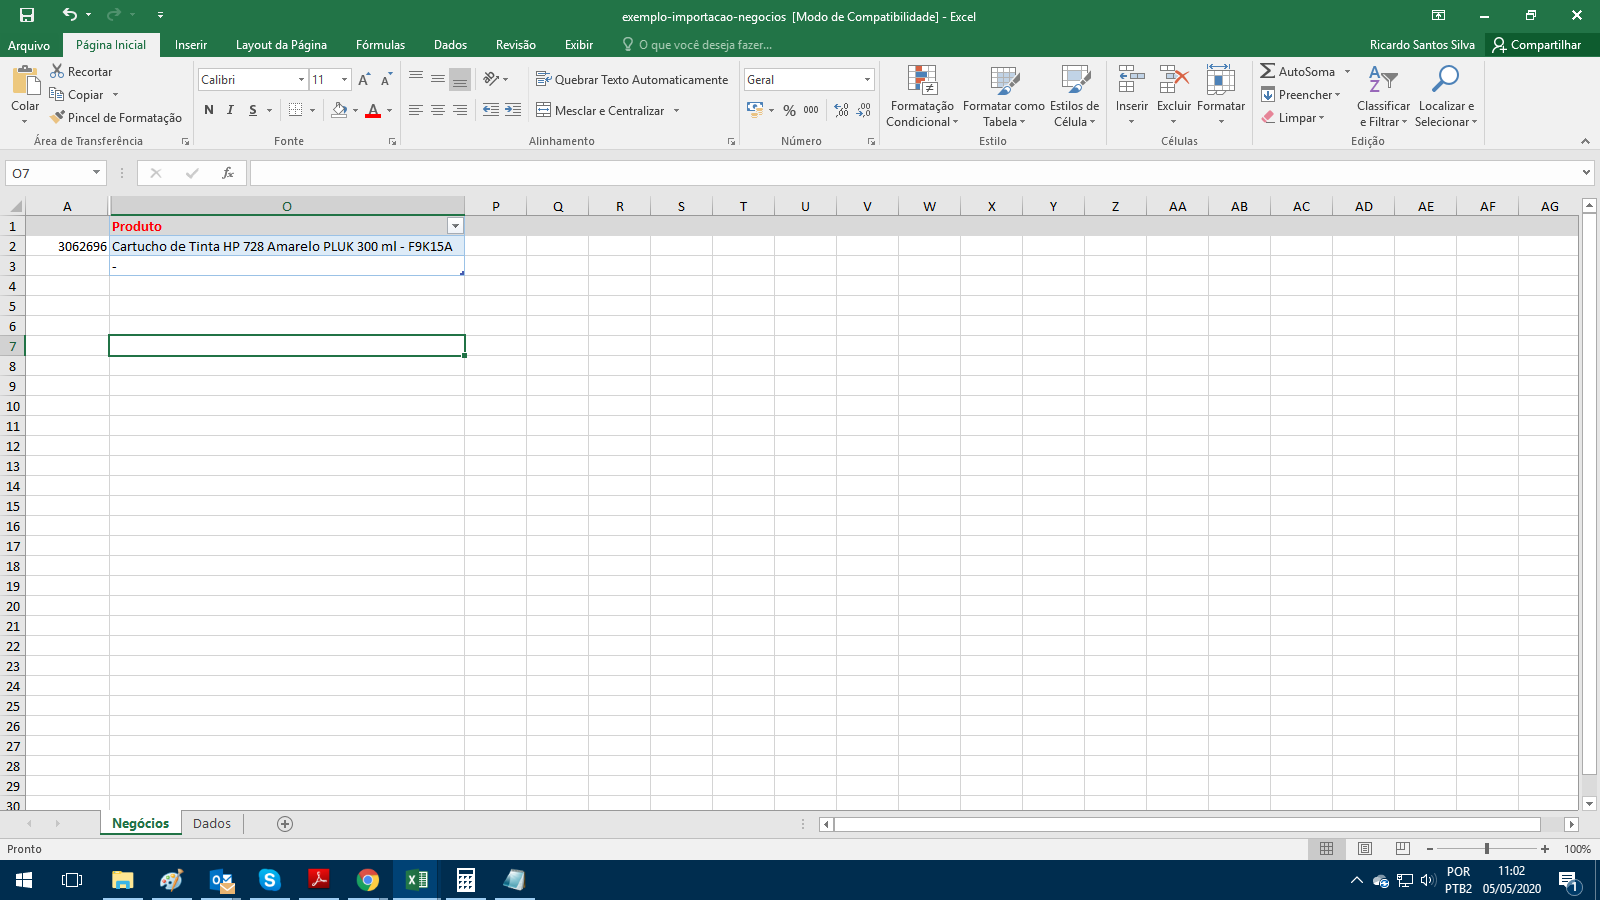Click Mesclar e Centralizar
The image size is (1600, 900).
pyautogui.click(x=600, y=111)
